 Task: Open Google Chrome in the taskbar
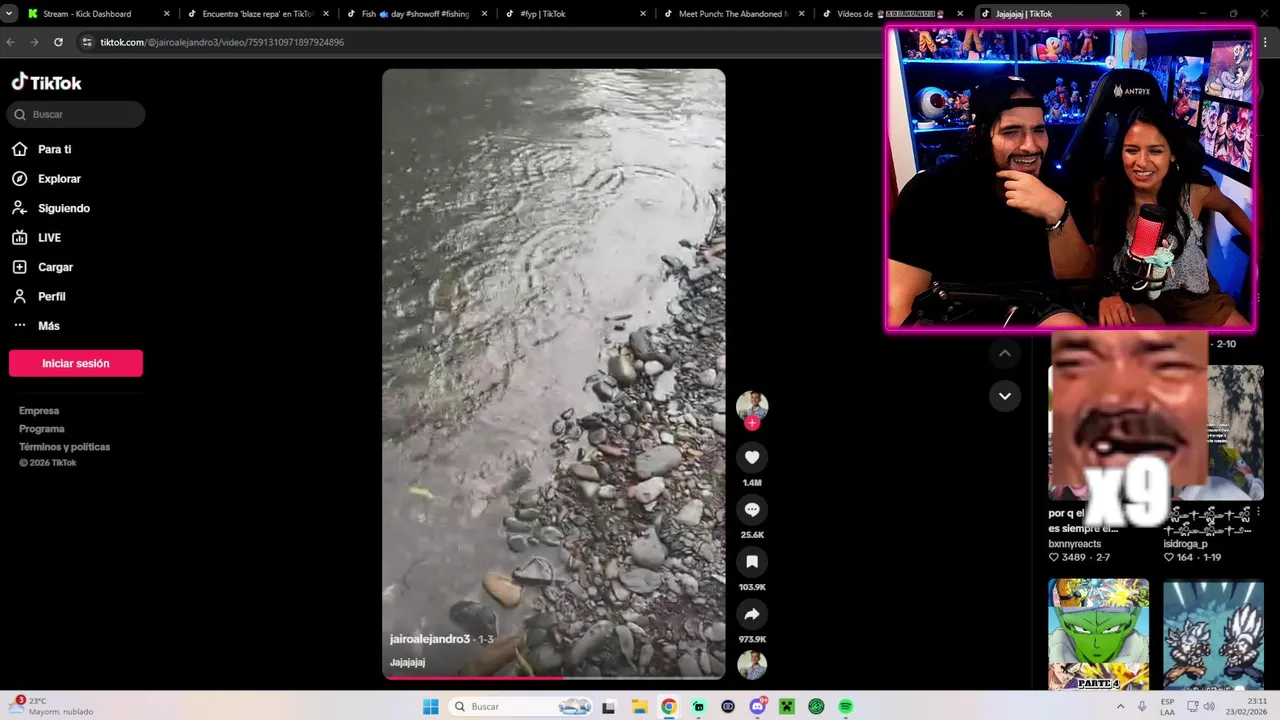669,707
